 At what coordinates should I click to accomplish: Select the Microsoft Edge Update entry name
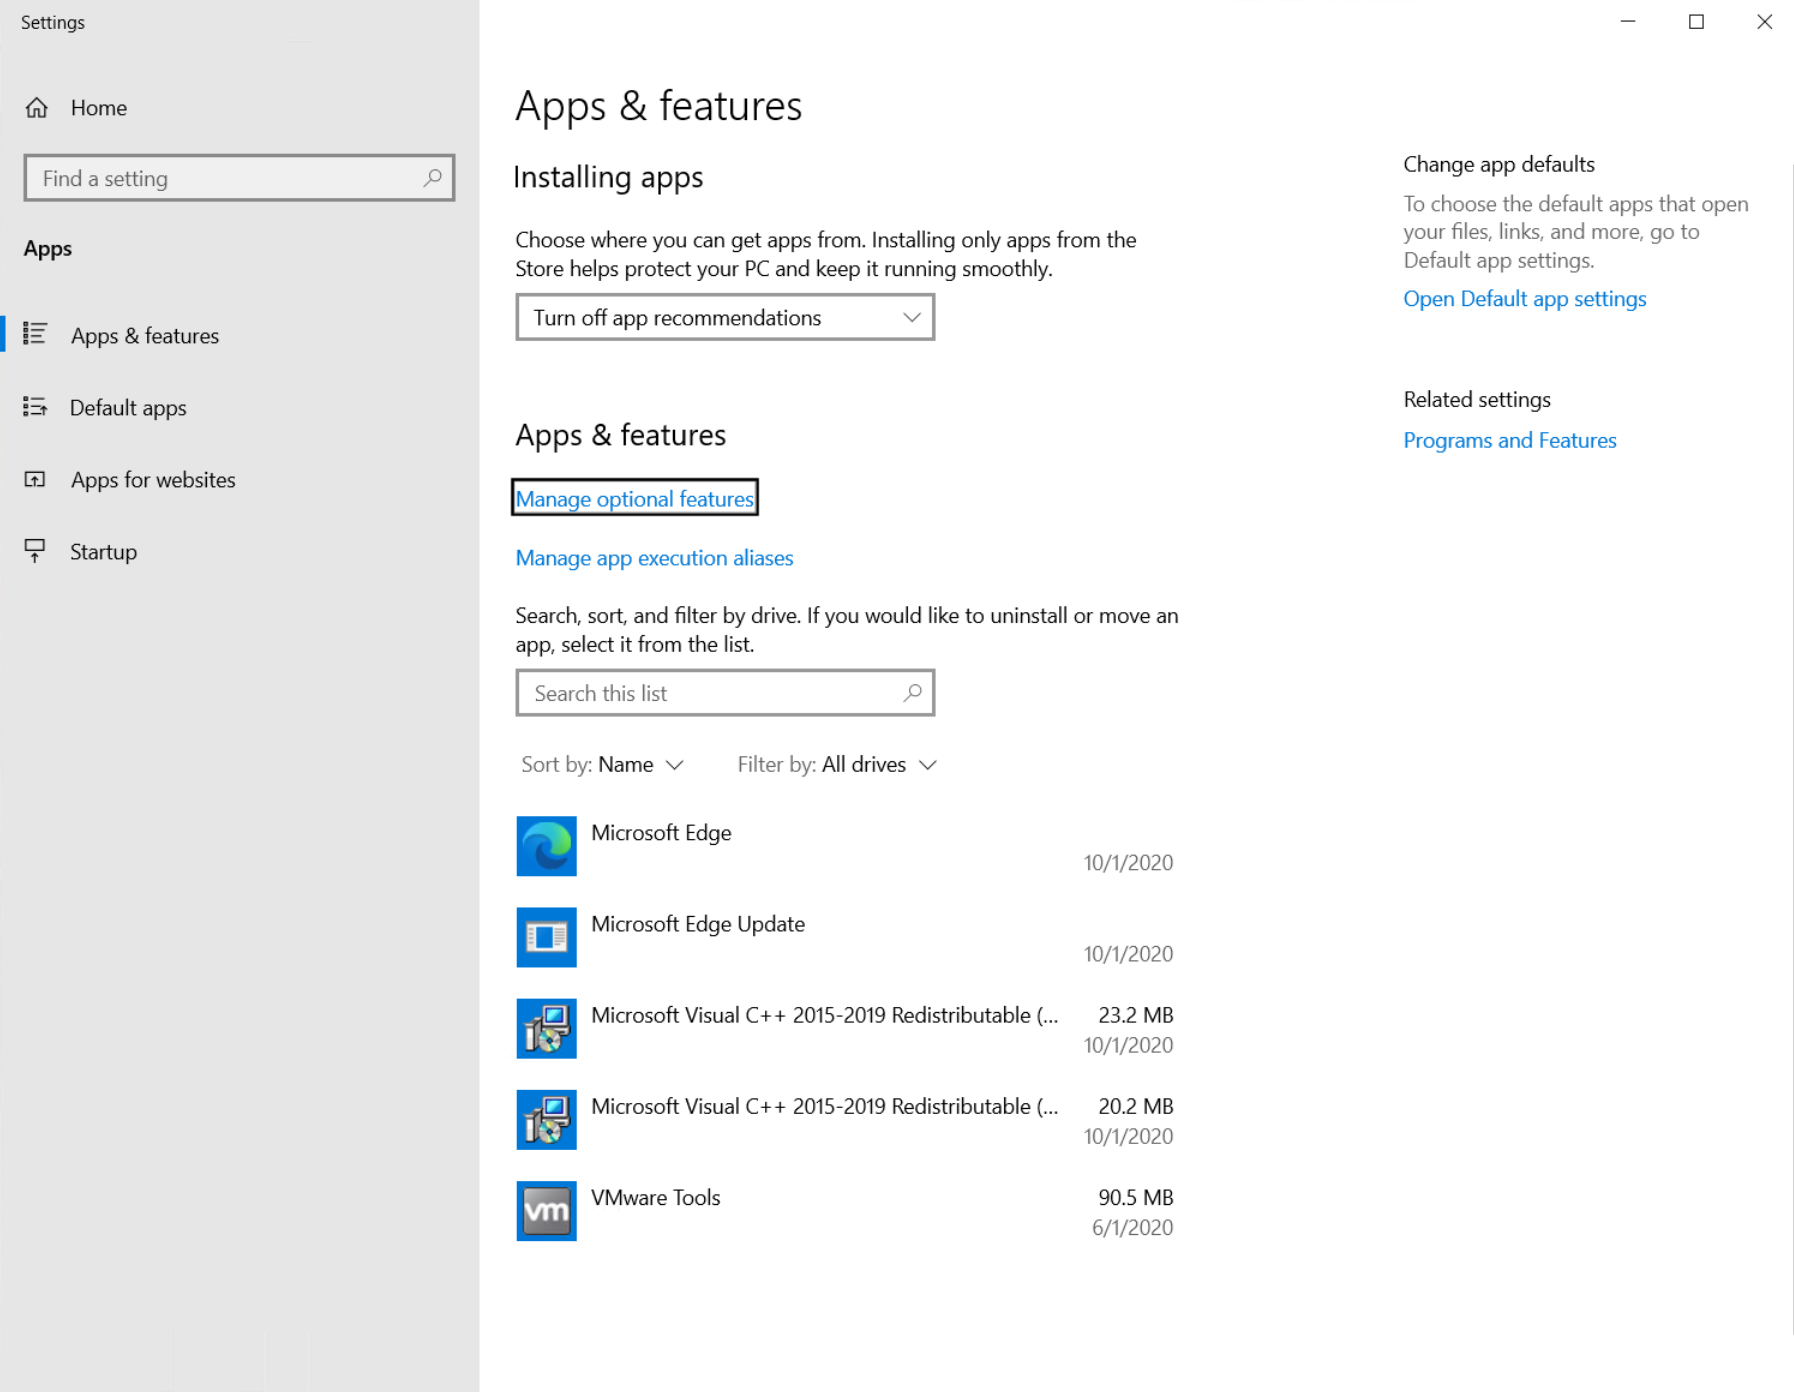[x=698, y=924]
